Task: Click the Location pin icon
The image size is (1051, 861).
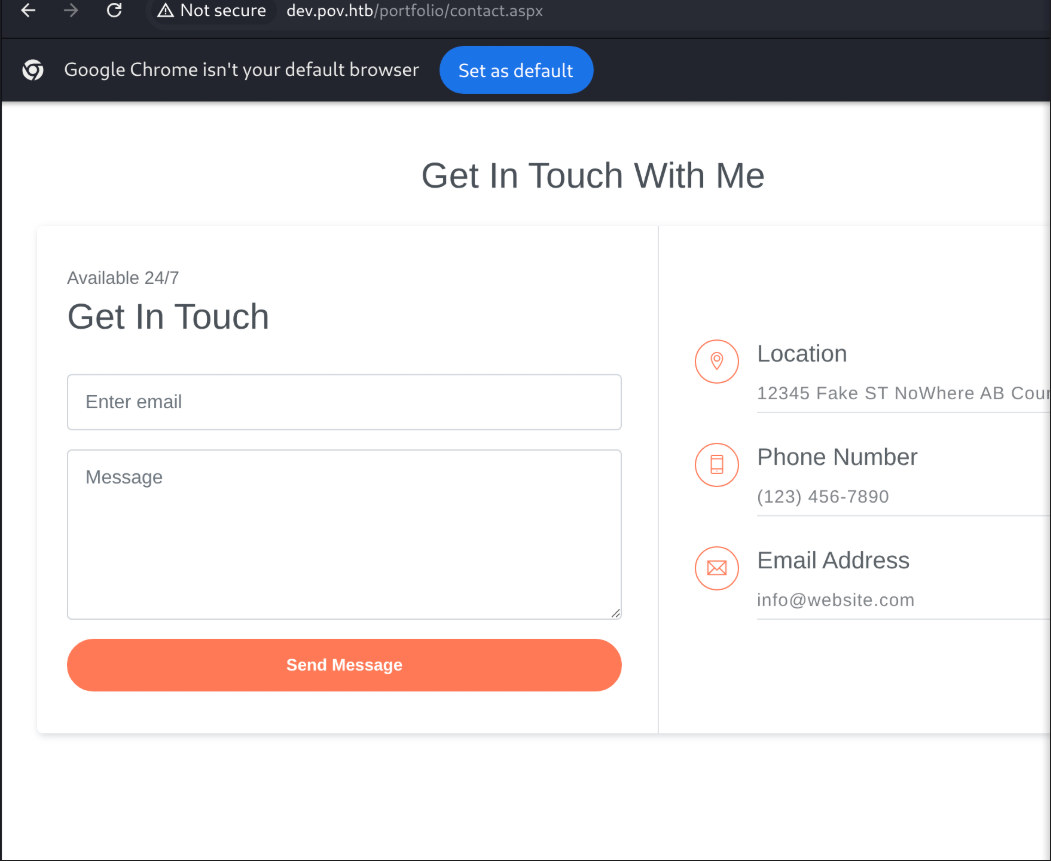Action: click(x=717, y=362)
